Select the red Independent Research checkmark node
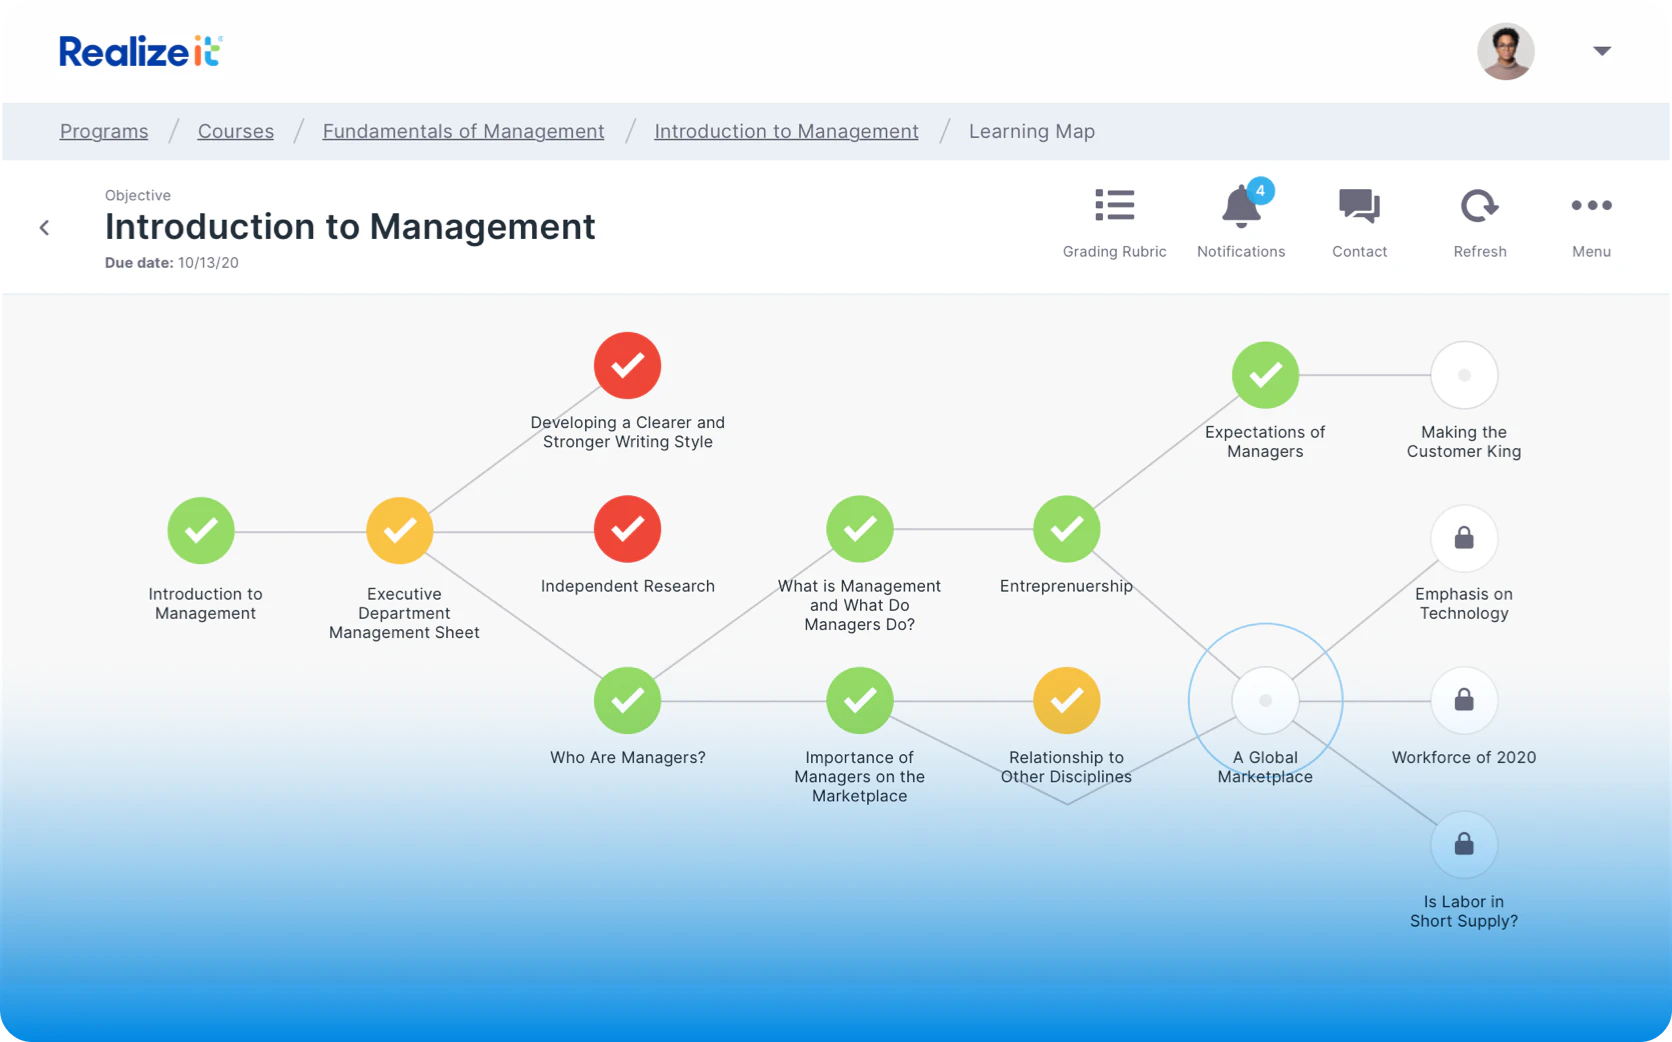Screen dimensions: 1672x1042 coord(627,529)
